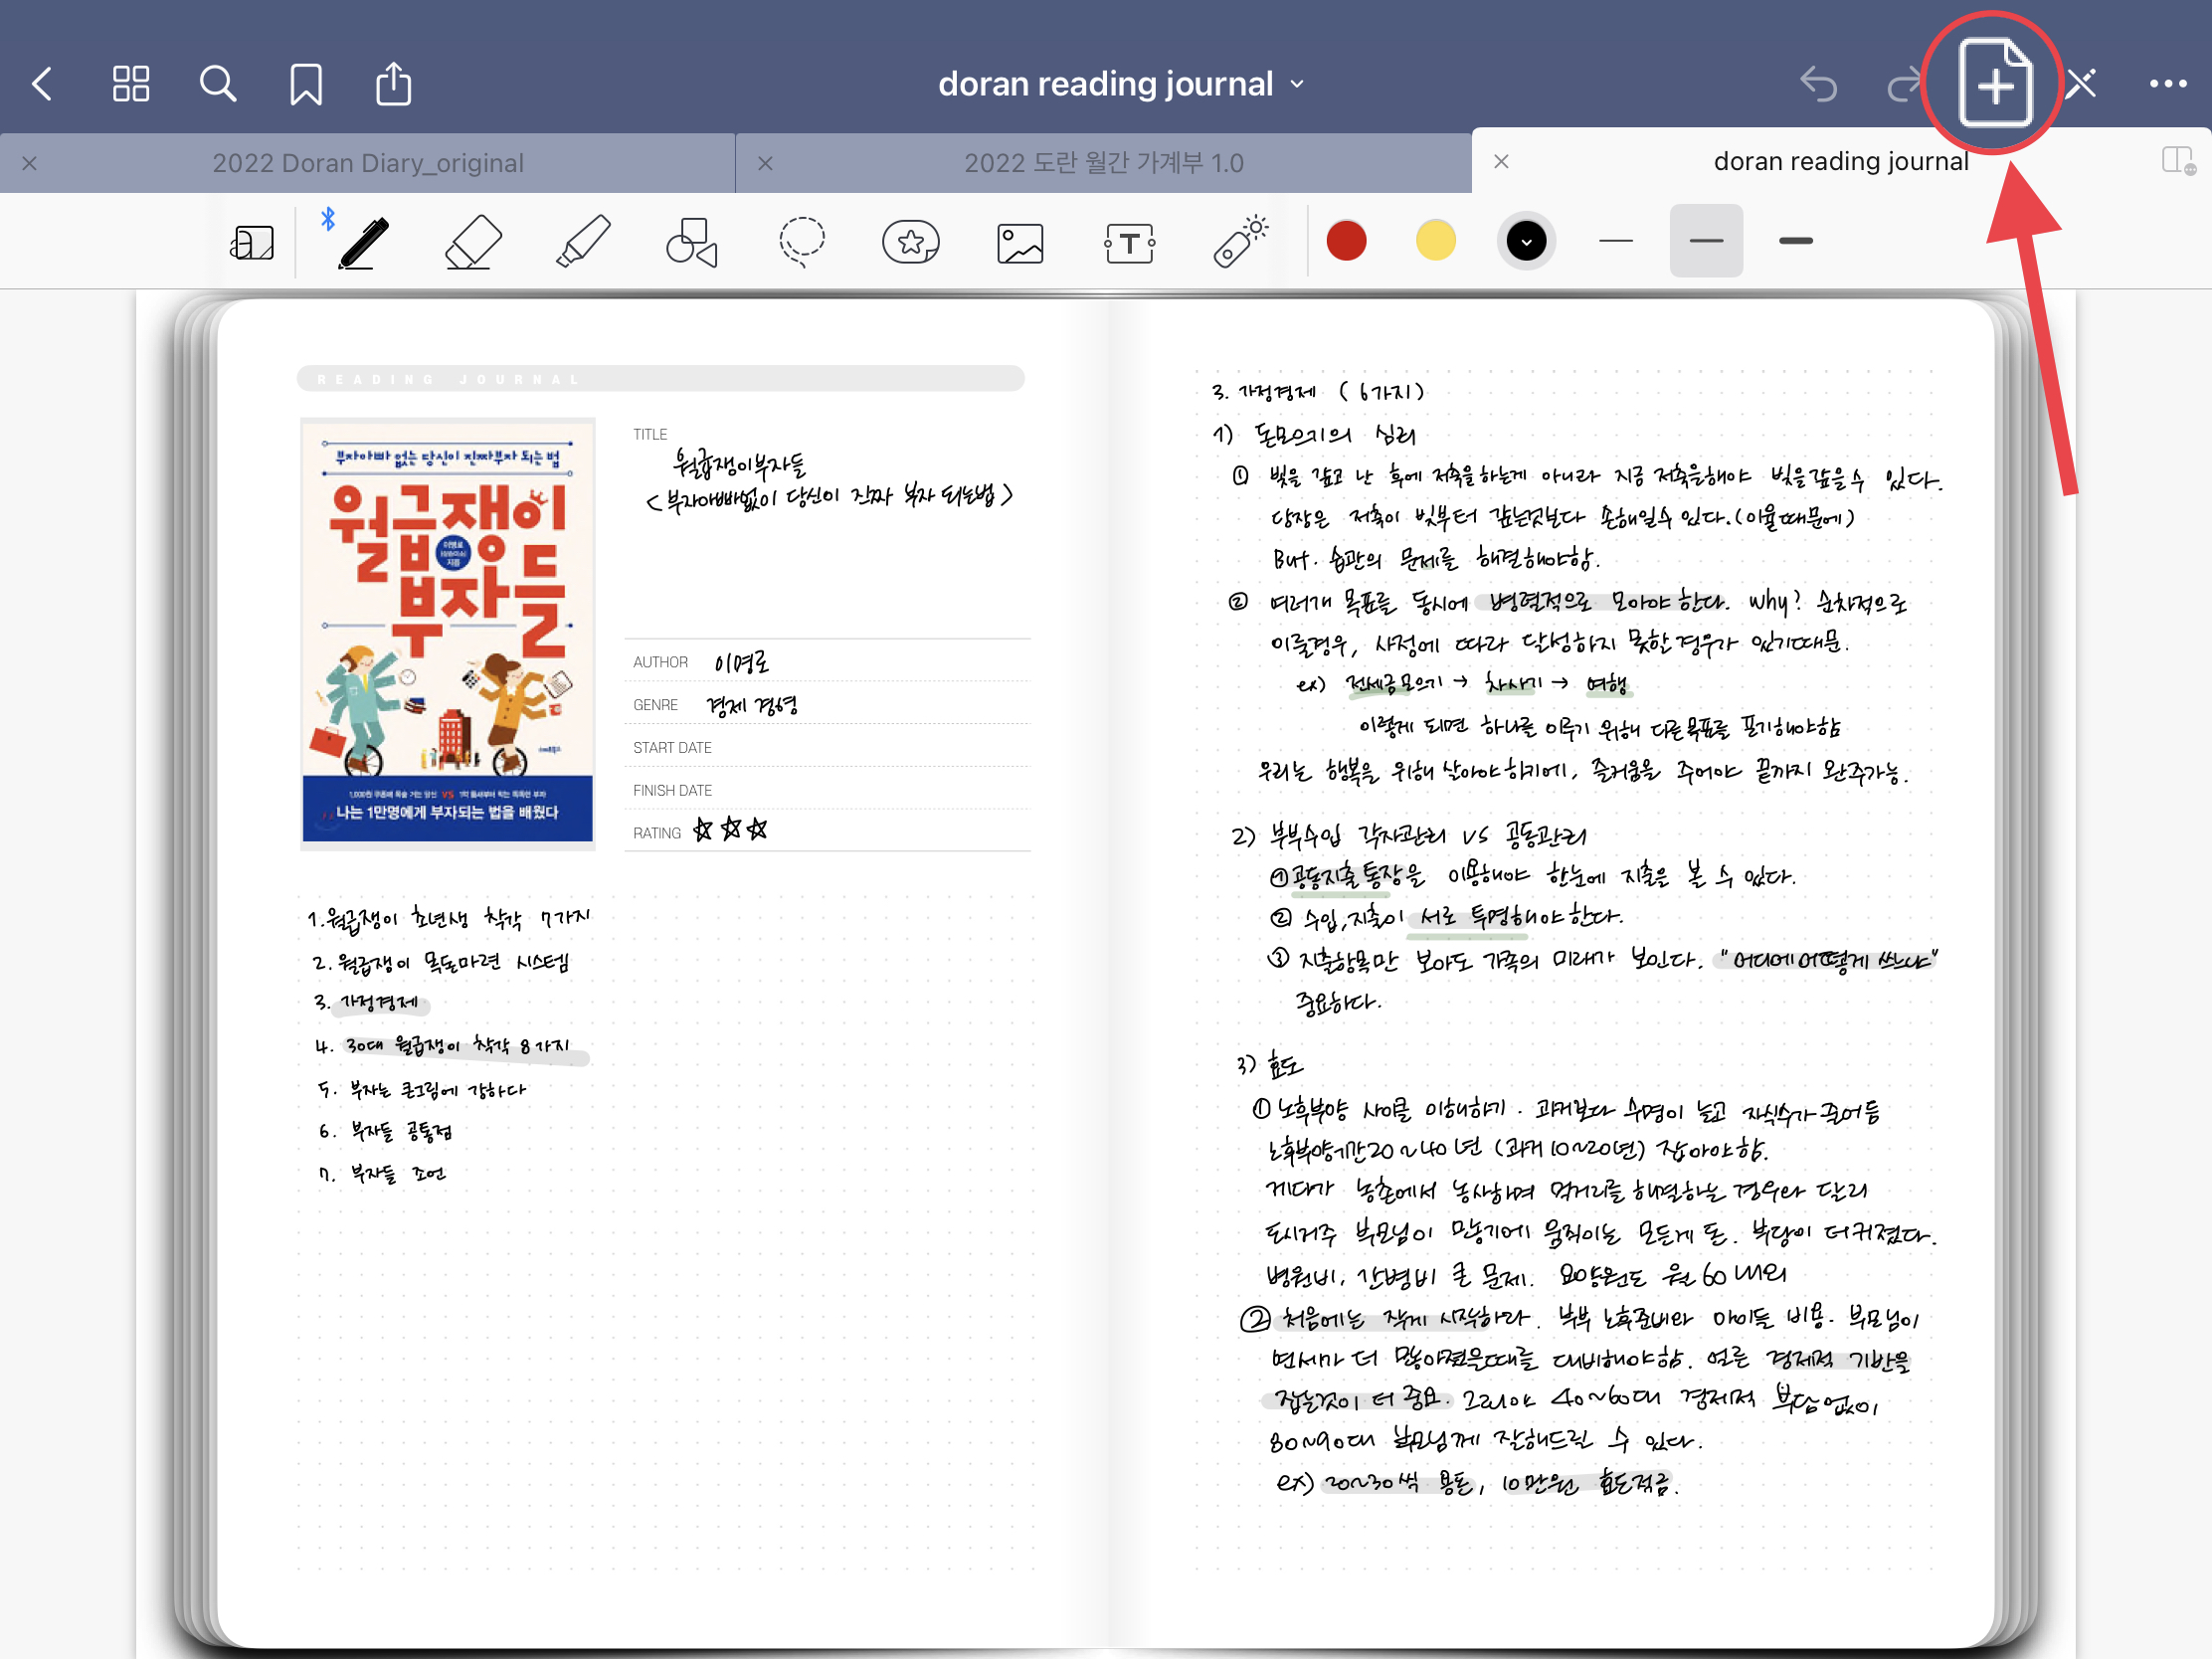This screenshot has height=1659, width=2212.
Task: Choose the thickest stroke width
Action: [1796, 241]
